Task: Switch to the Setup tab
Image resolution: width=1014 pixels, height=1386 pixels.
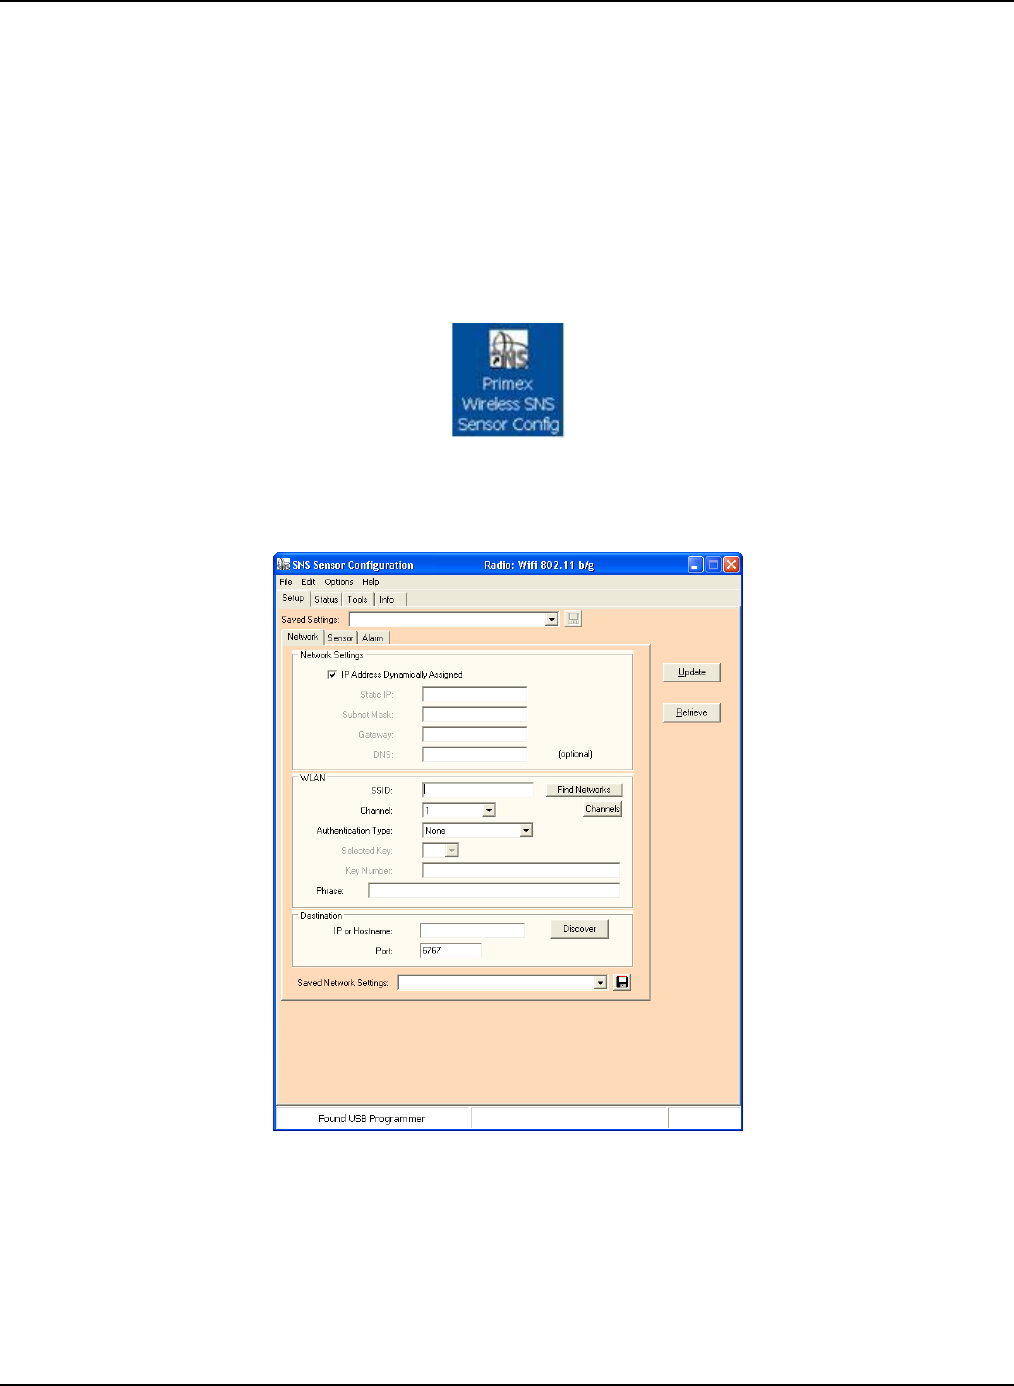Action: click(293, 598)
